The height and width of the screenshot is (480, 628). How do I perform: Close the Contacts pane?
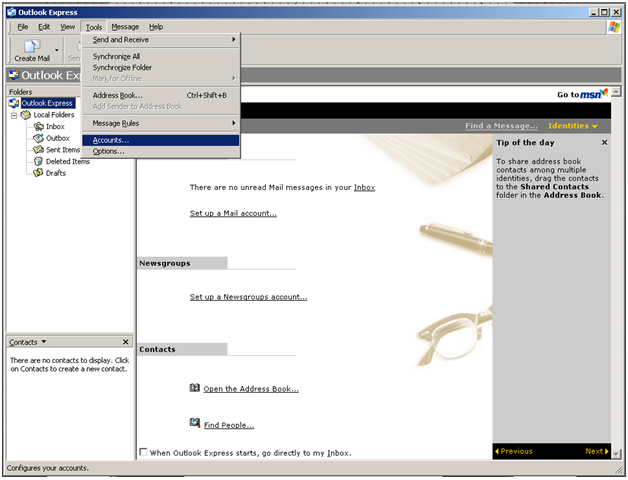(x=125, y=342)
